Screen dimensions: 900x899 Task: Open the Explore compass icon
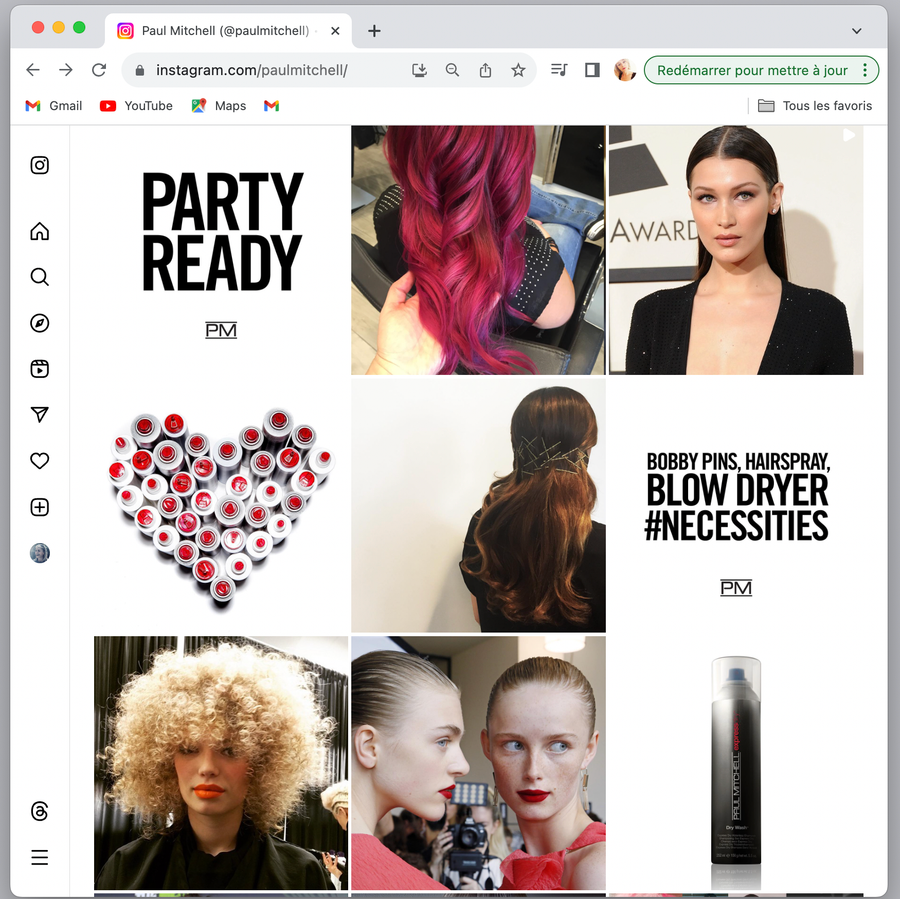click(40, 323)
